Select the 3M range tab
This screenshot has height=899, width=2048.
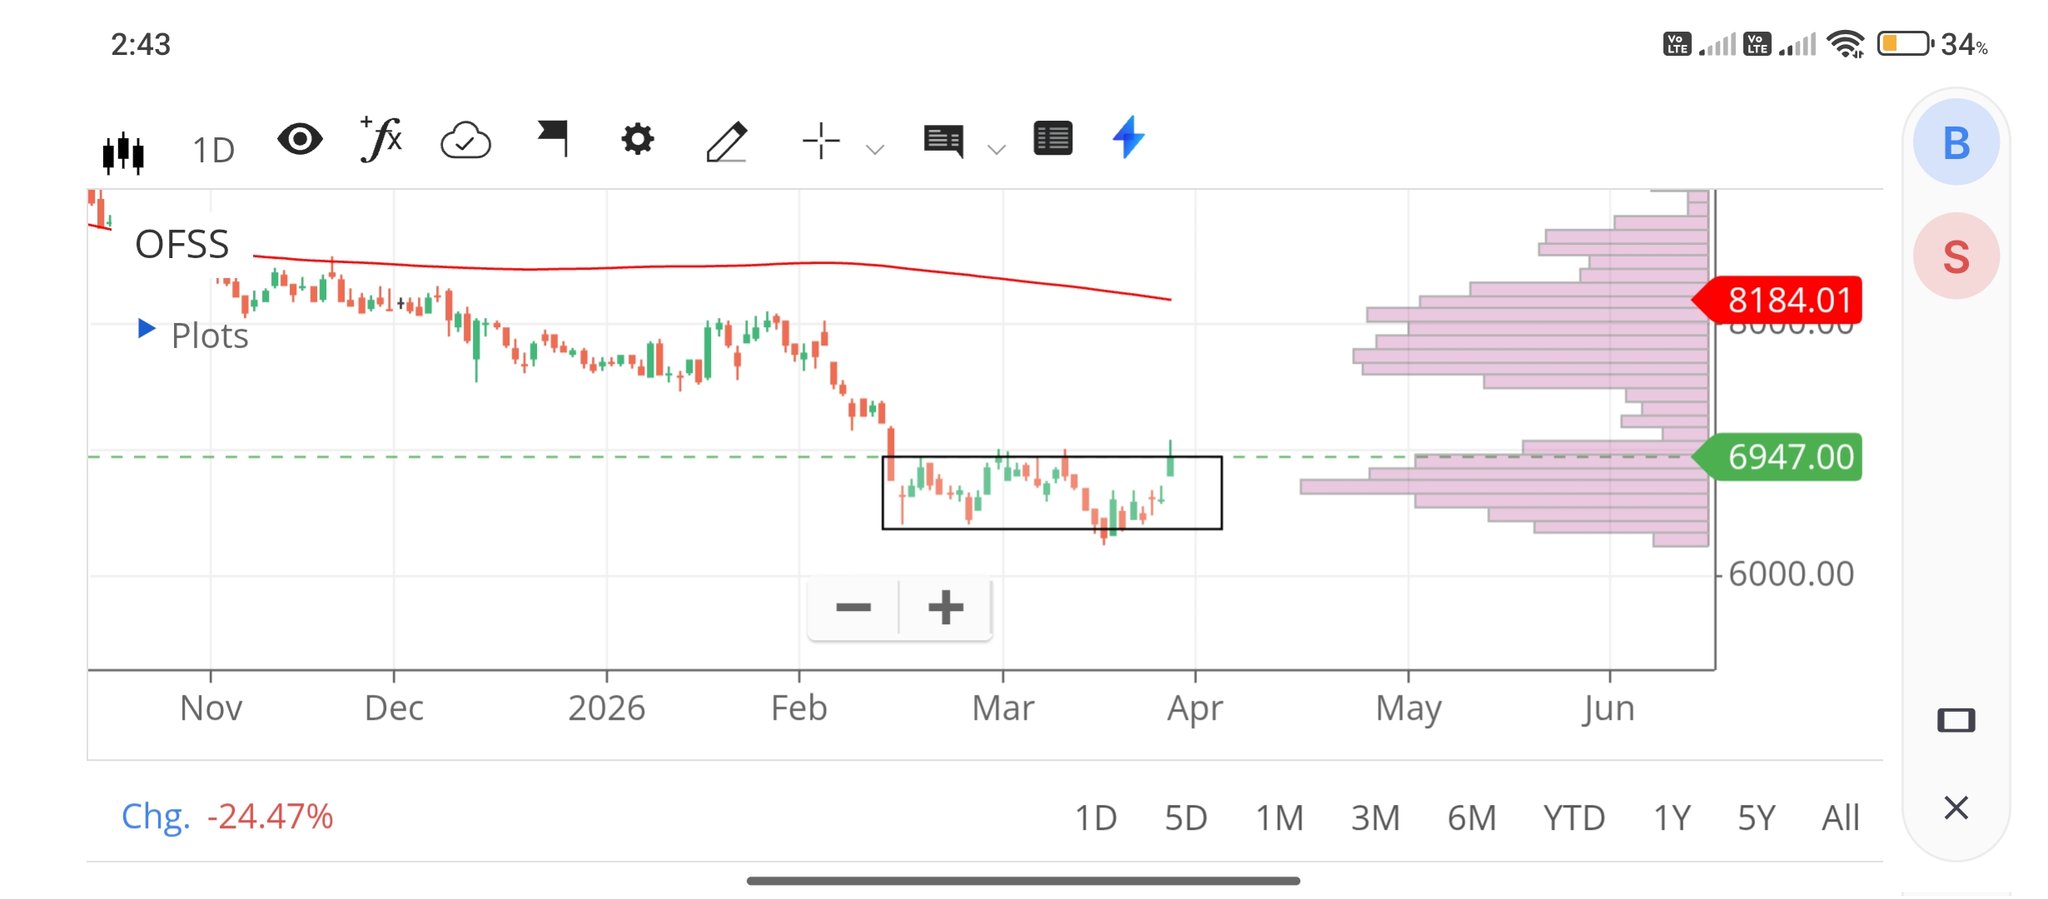(x=1375, y=818)
